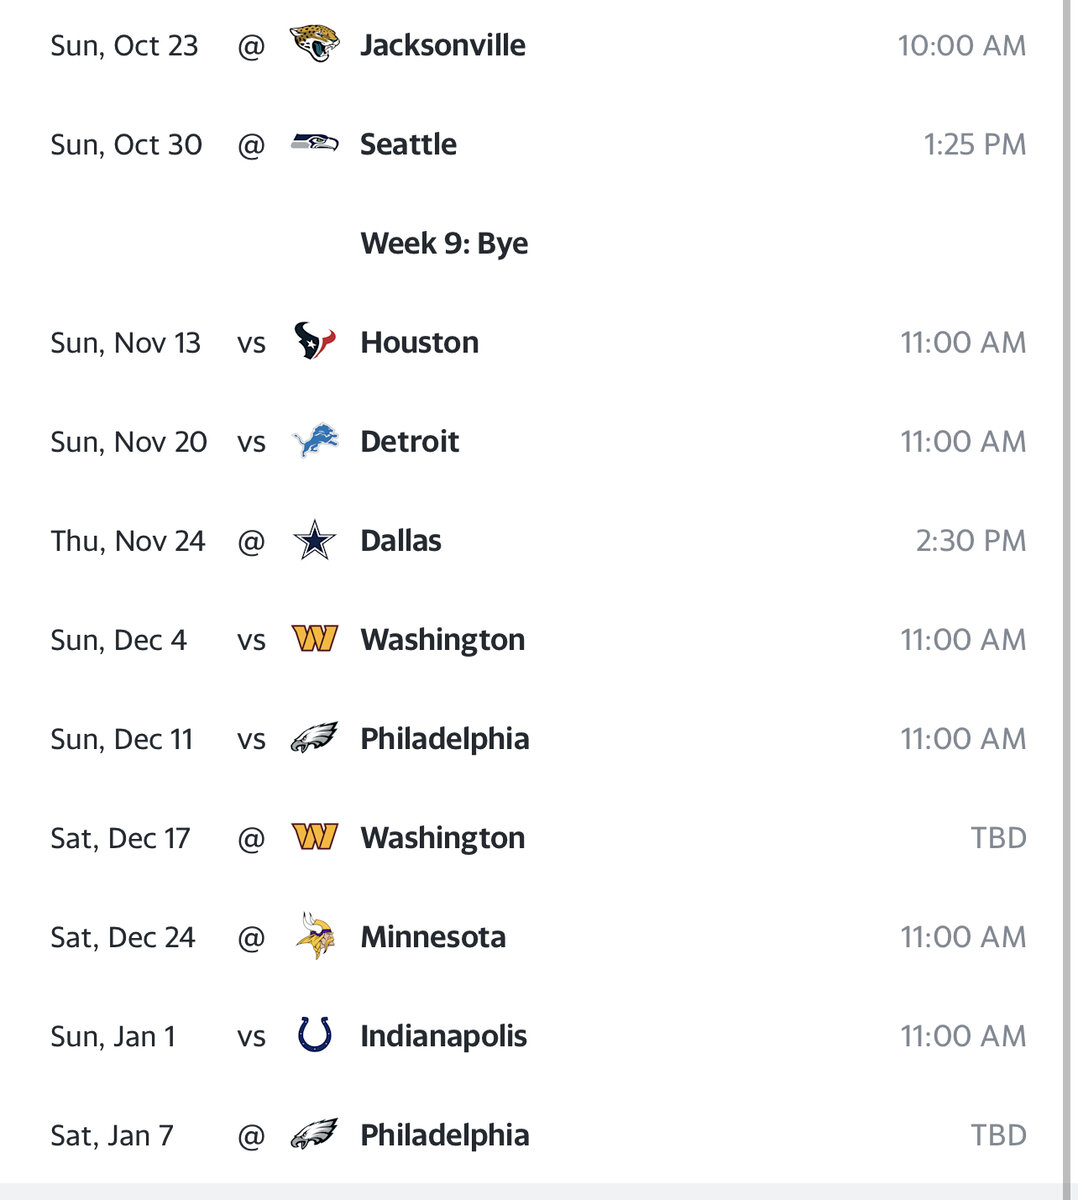Click the Detroit Lions logo
The width and height of the screenshot is (1078, 1200).
314,441
